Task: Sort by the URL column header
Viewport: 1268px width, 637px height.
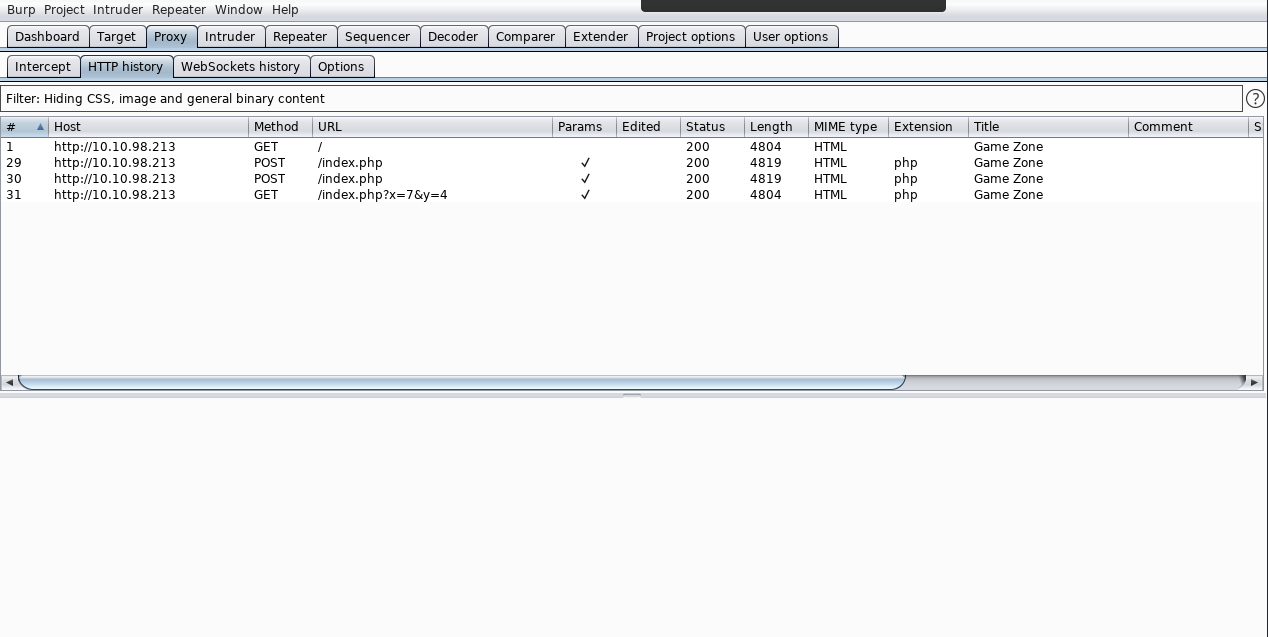Action: [433, 127]
